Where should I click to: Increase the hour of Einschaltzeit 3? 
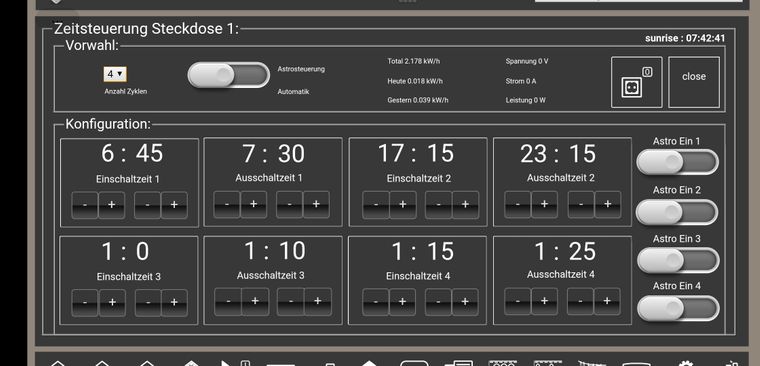(112, 302)
